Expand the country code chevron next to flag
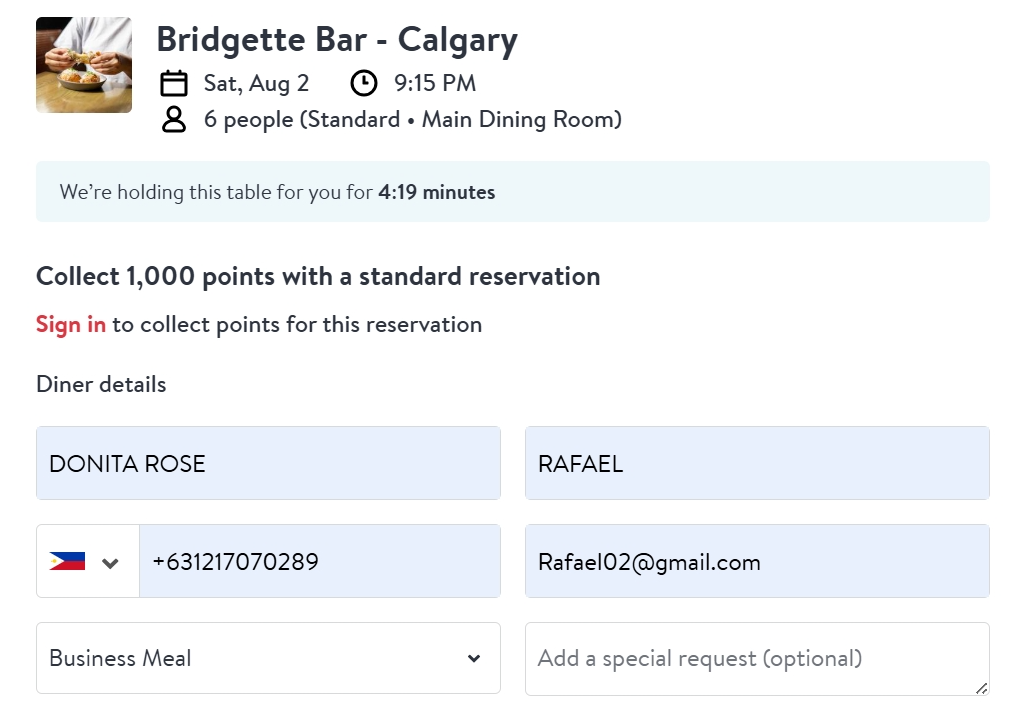 coord(110,563)
